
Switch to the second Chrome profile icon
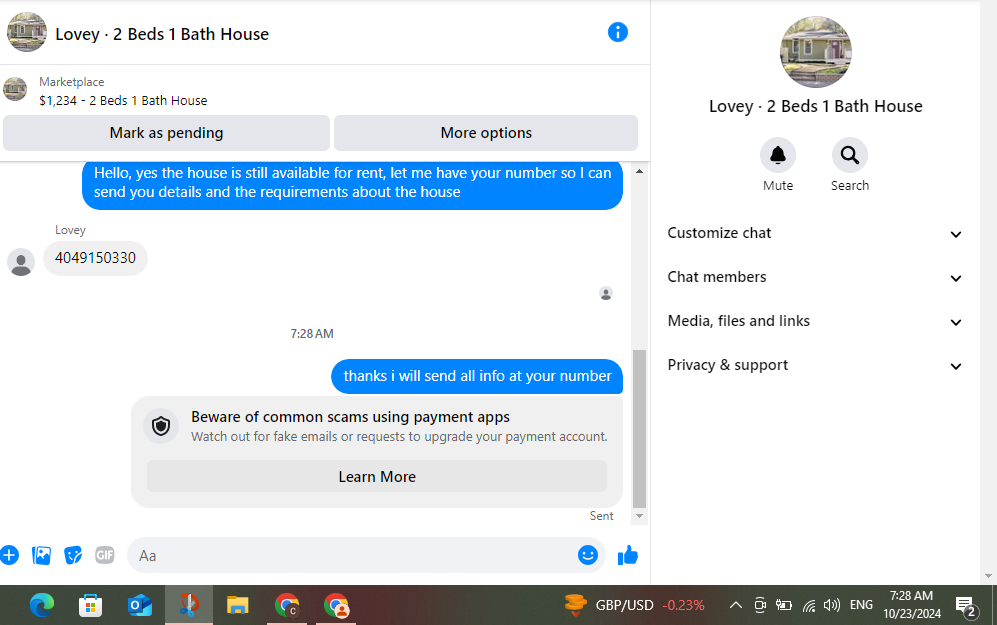(x=336, y=605)
